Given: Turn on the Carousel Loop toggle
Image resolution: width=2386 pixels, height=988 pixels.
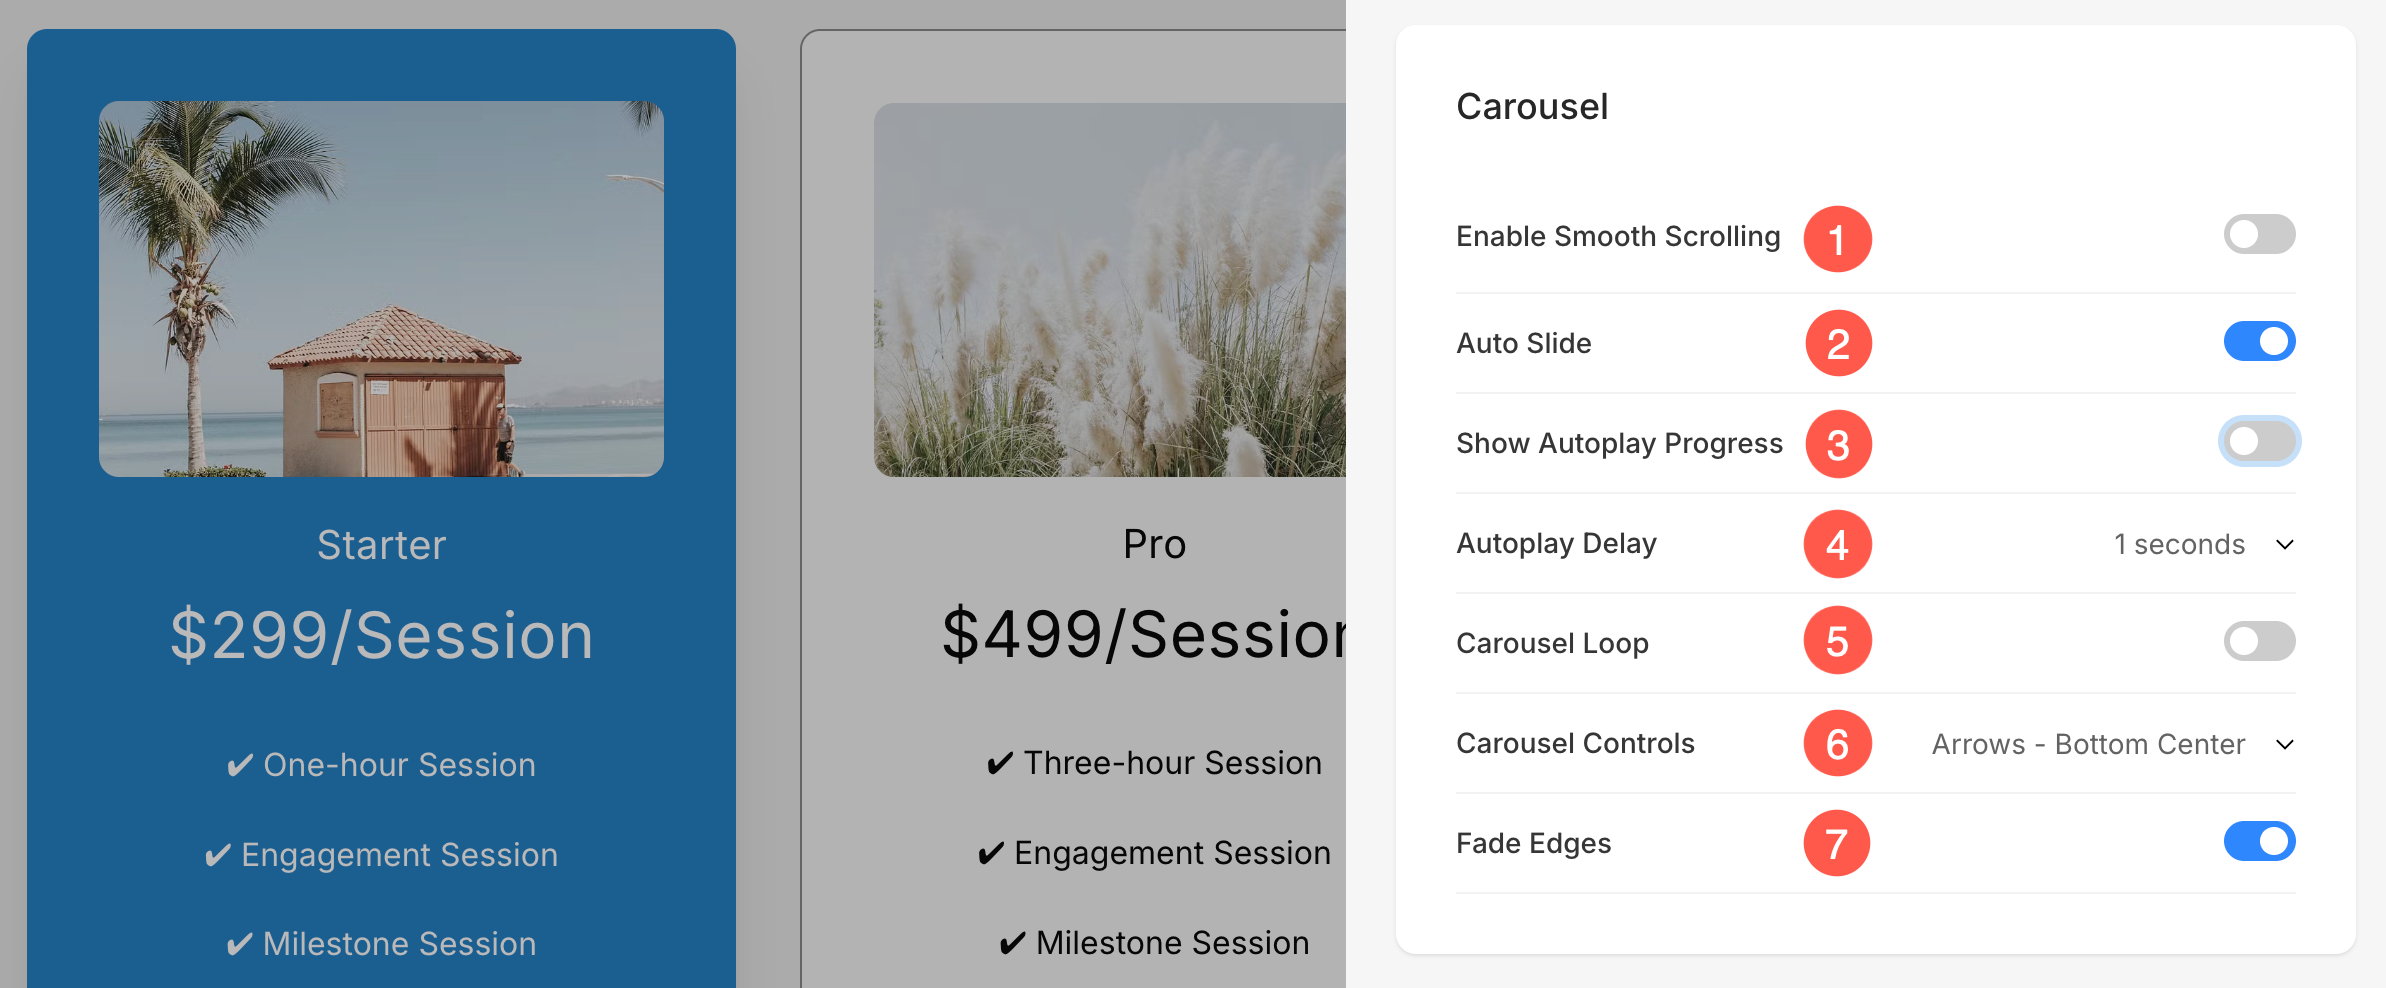Looking at the screenshot, I should 2259,641.
